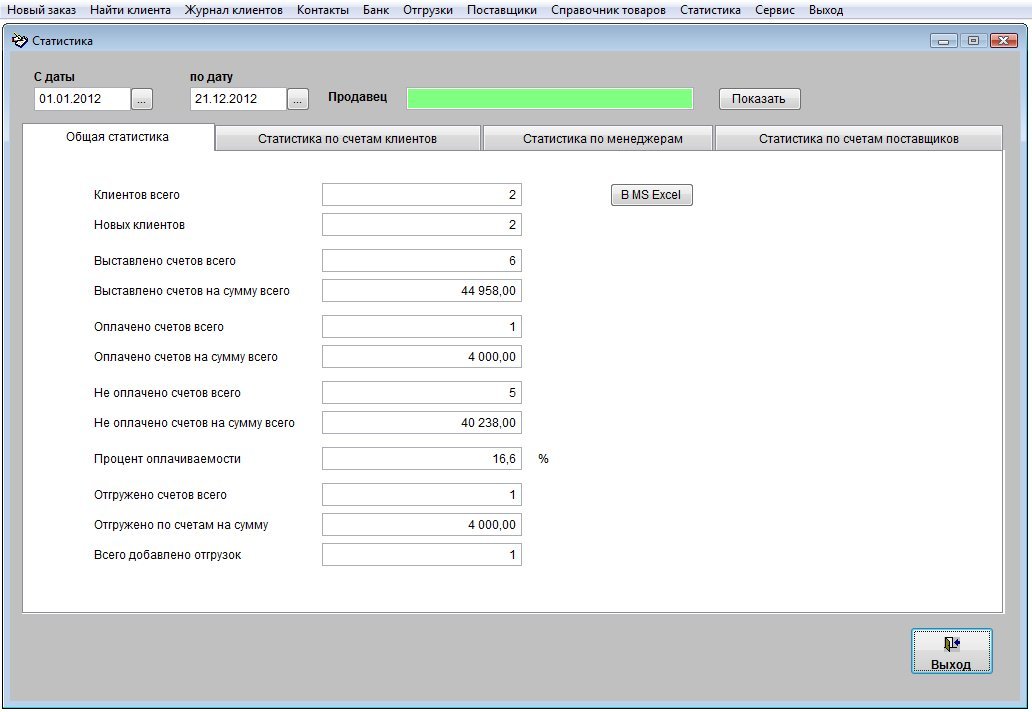Screen dimensions: 1032x712
Task: Open the Поставщики menu
Action: click(x=501, y=10)
